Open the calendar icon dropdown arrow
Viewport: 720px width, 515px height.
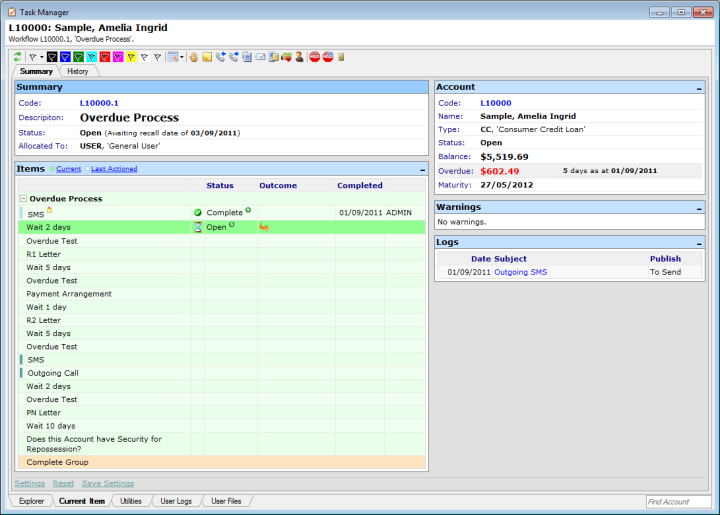click(182, 57)
